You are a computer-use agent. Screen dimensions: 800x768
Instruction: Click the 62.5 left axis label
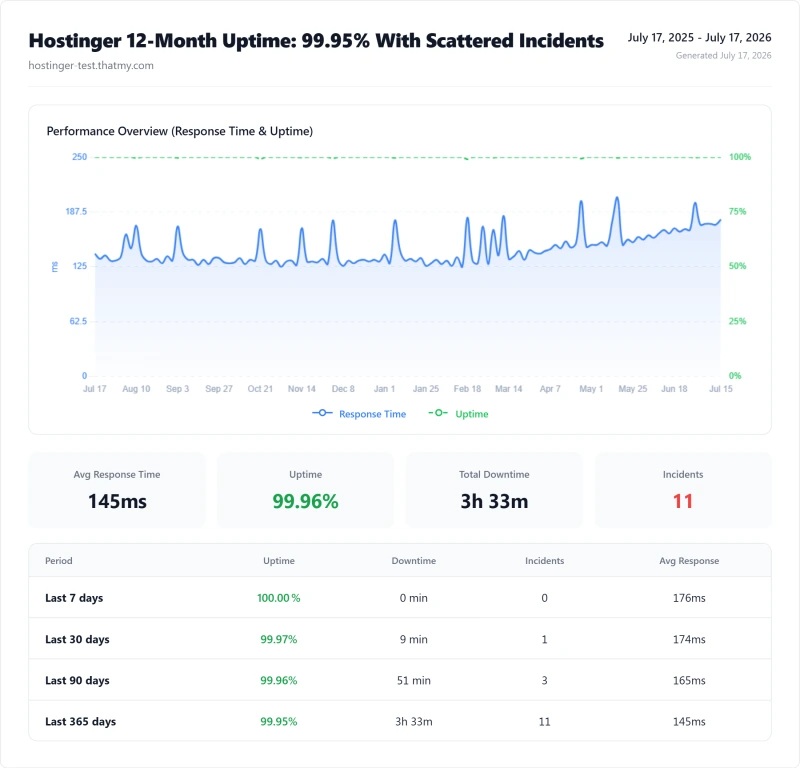(x=78, y=321)
